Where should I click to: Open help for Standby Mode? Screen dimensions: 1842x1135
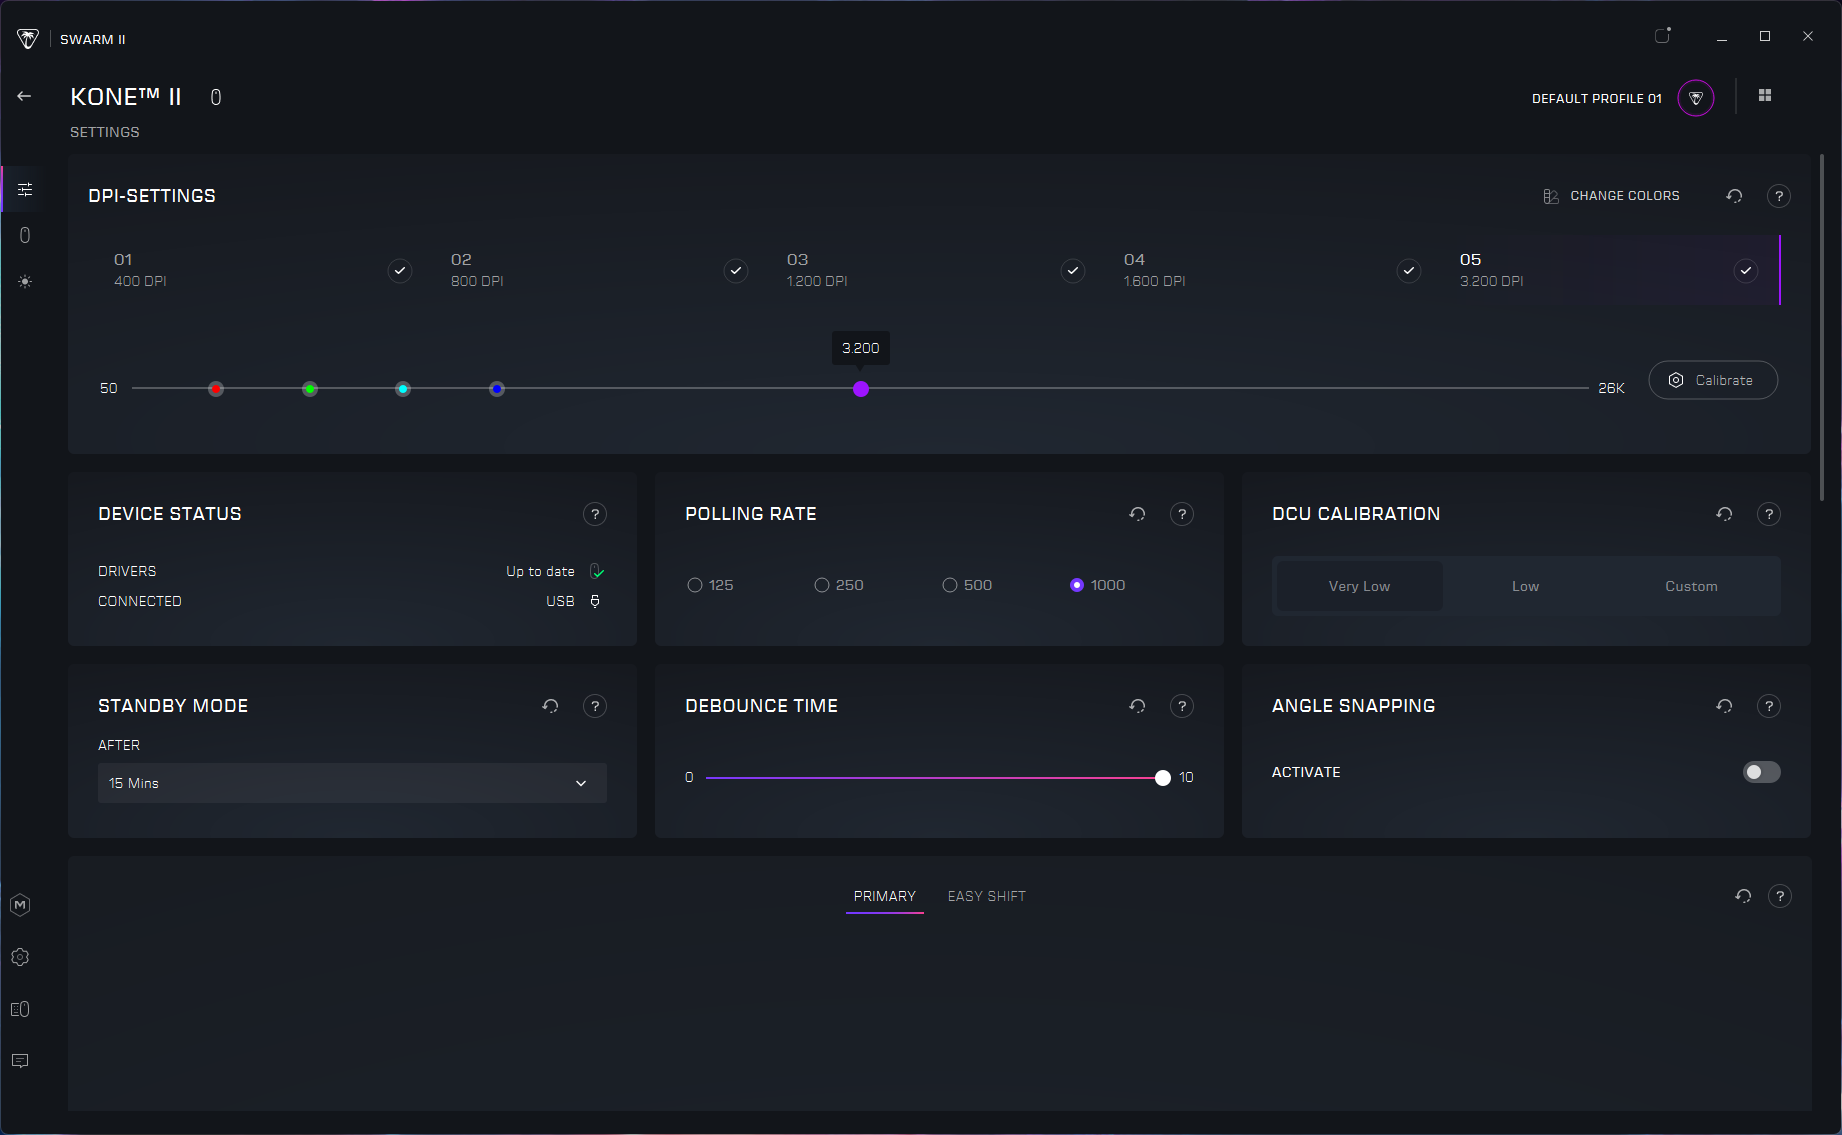tap(595, 706)
